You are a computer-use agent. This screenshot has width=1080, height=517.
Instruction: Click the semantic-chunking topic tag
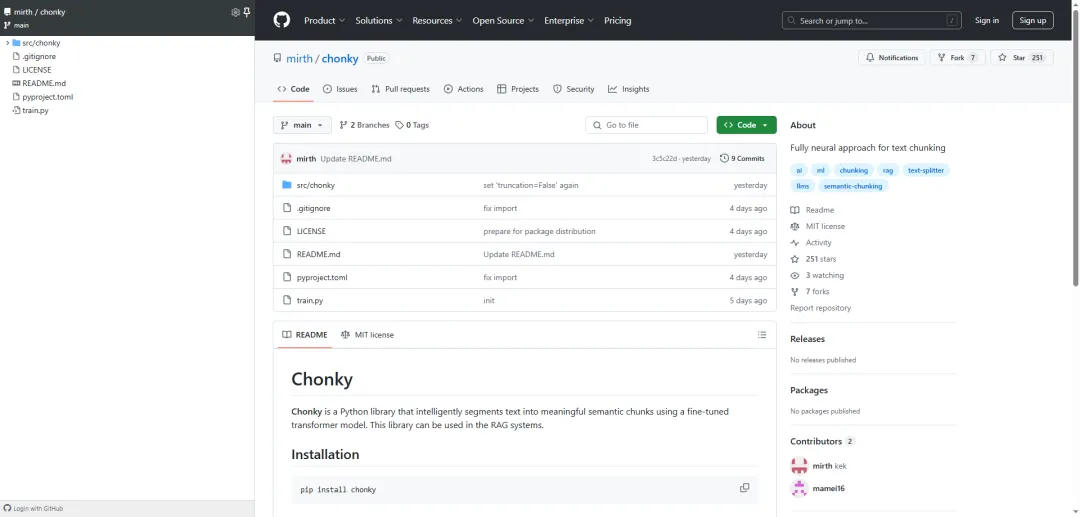point(853,186)
